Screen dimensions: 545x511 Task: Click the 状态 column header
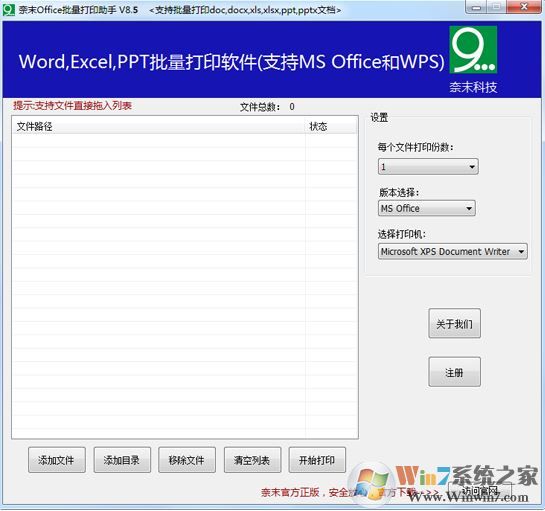point(331,126)
